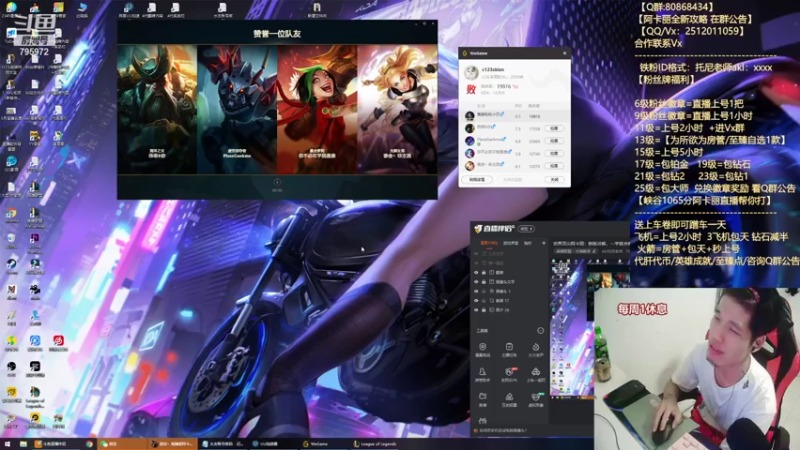Screen dimensions: 800x450
Task: Add a new scene with the plus icon
Action: pyautogui.click(x=544, y=243)
